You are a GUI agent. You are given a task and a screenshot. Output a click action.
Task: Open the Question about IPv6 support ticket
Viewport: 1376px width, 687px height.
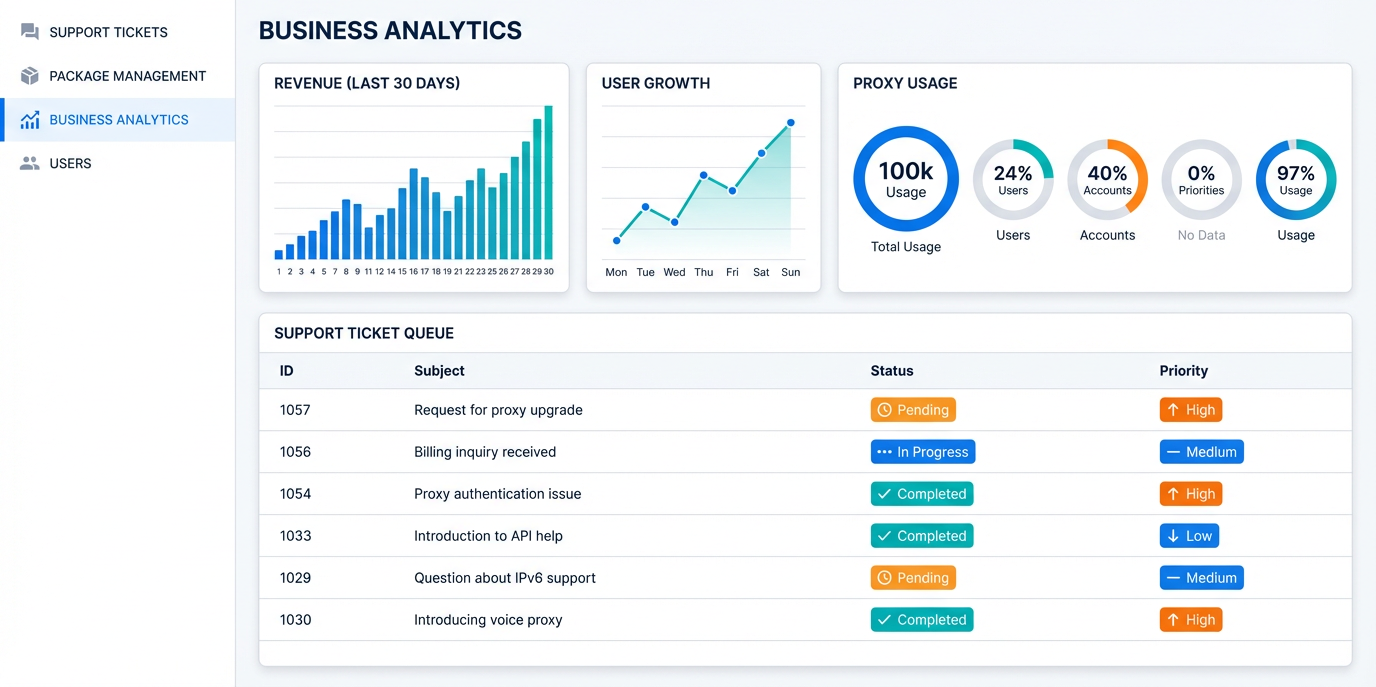pos(505,578)
